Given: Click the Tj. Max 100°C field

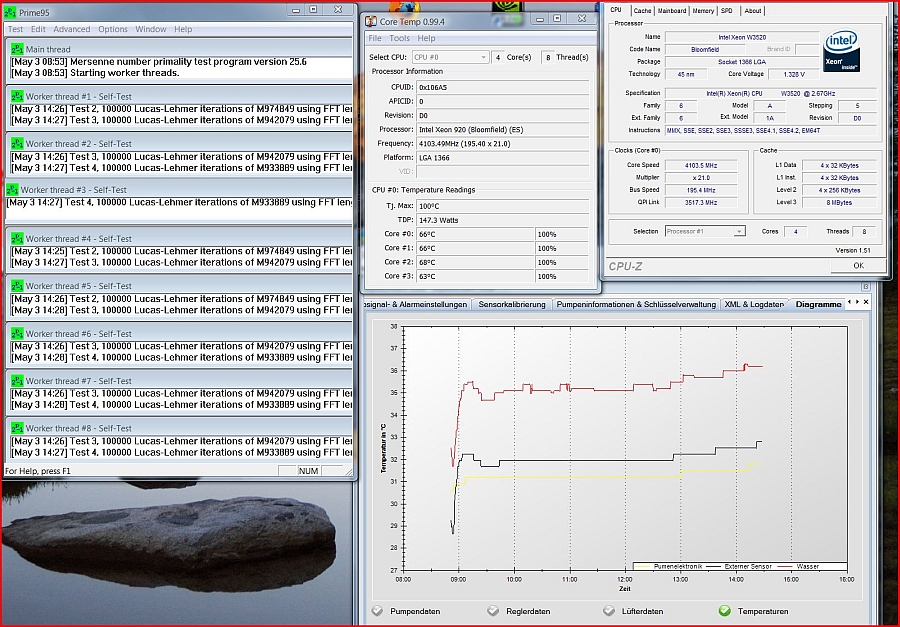Looking at the screenshot, I should [x=503, y=206].
